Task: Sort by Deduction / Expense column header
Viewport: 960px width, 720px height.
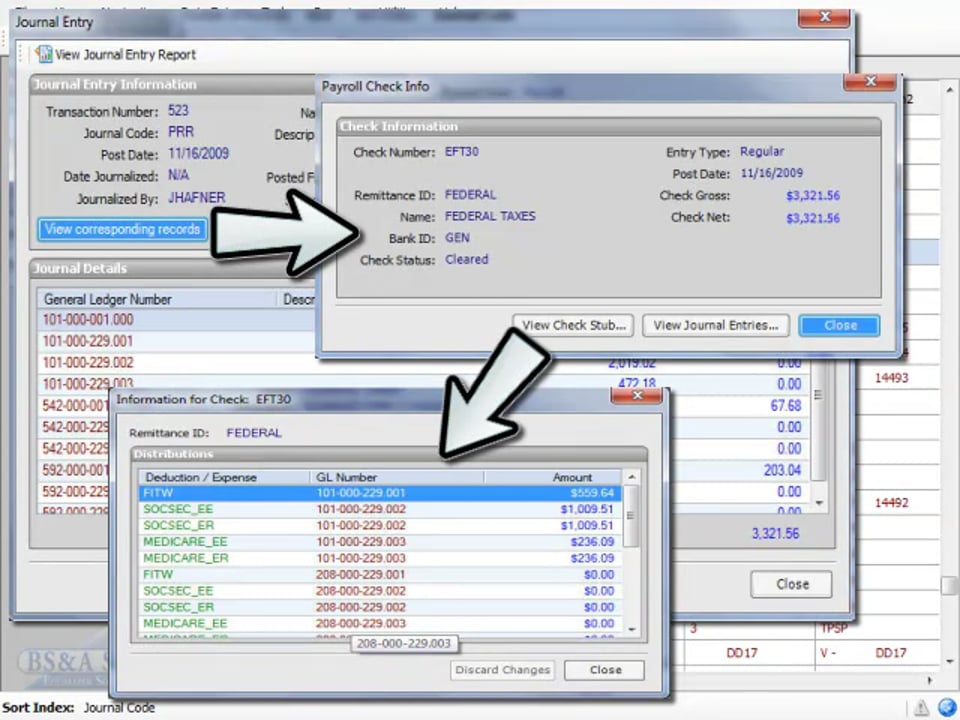Action: pyautogui.click(x=225, y=478)
